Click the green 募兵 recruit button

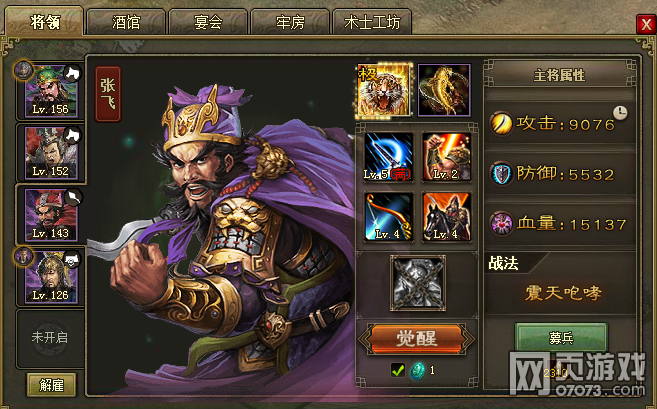click(x=561, y=337)
